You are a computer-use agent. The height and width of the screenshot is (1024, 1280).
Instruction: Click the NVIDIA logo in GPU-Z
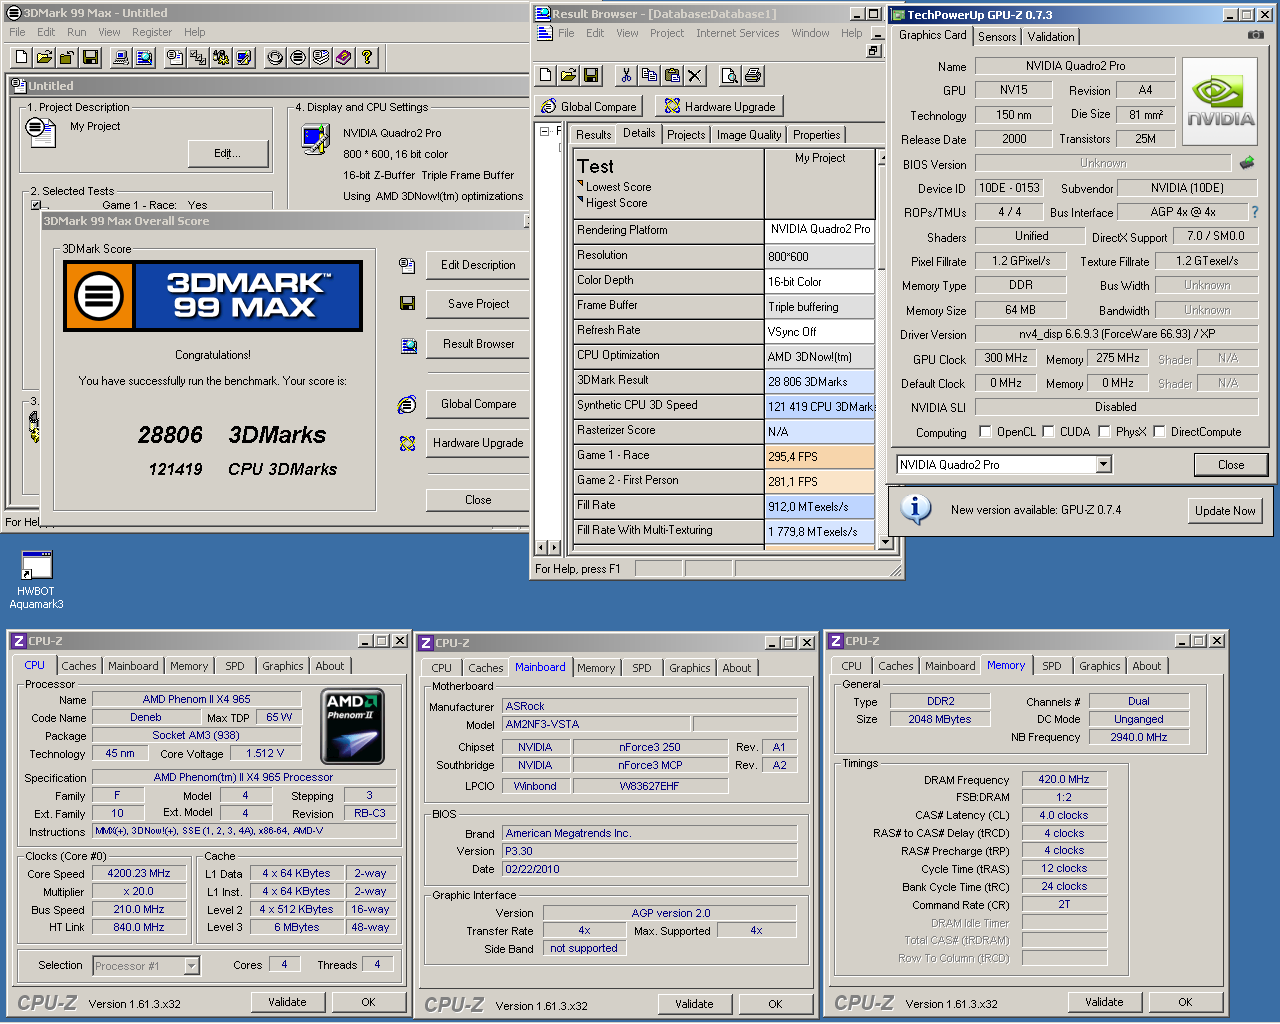pyautogui.click(x=1220, y=102)
